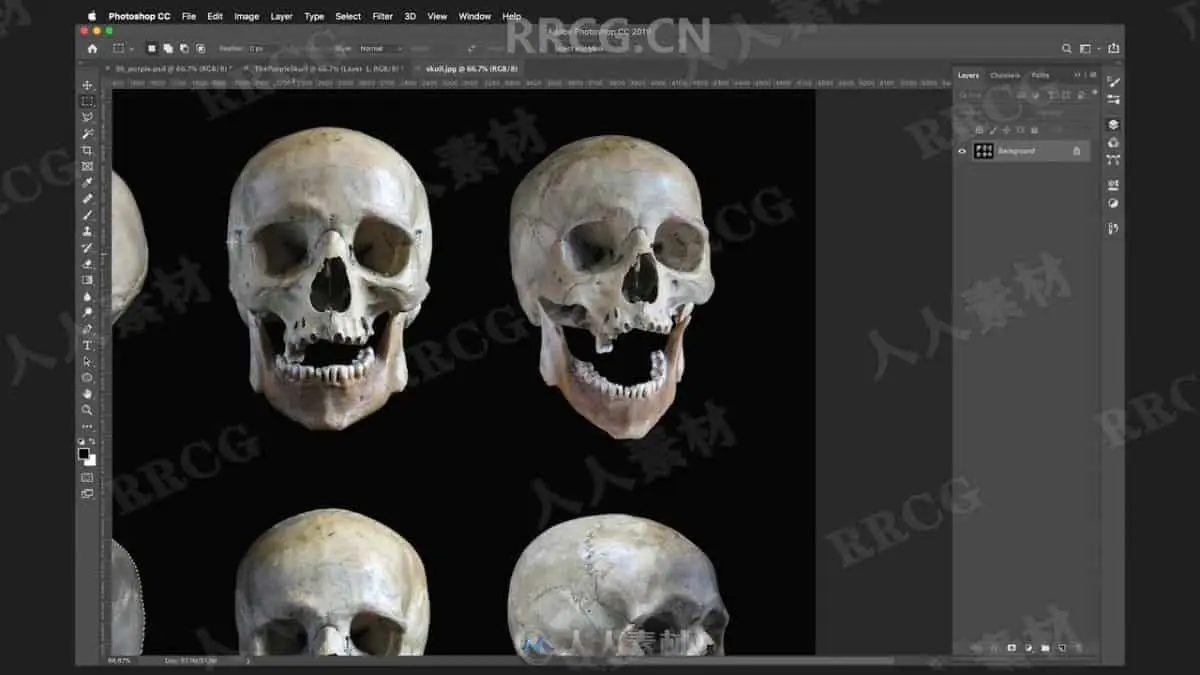This screenshot has height=675, width=1200.
Task: Open the Apple menu
Action: click(x=92, y=16)
